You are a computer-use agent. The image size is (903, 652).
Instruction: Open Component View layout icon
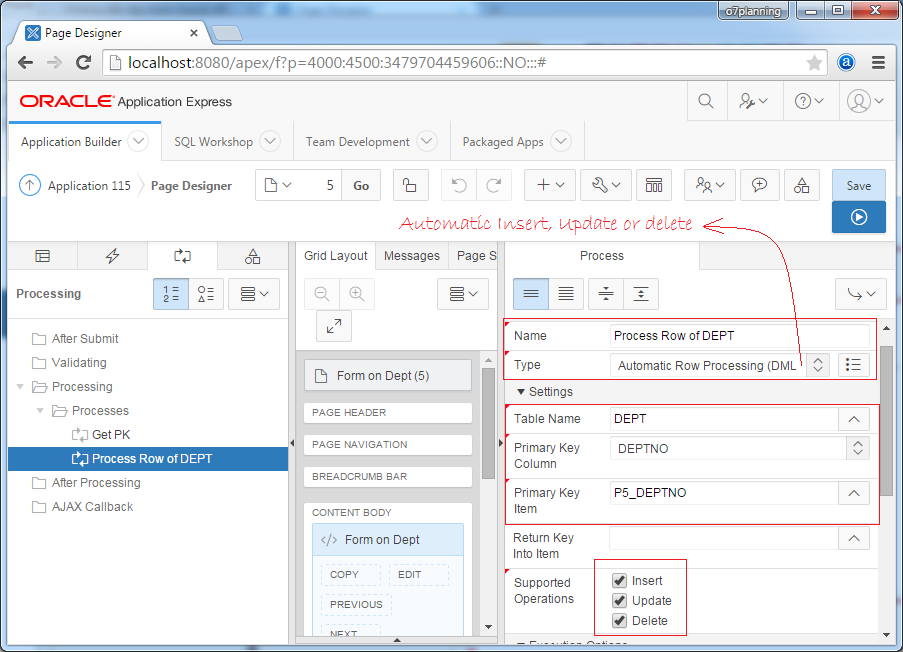coord(654,185)
